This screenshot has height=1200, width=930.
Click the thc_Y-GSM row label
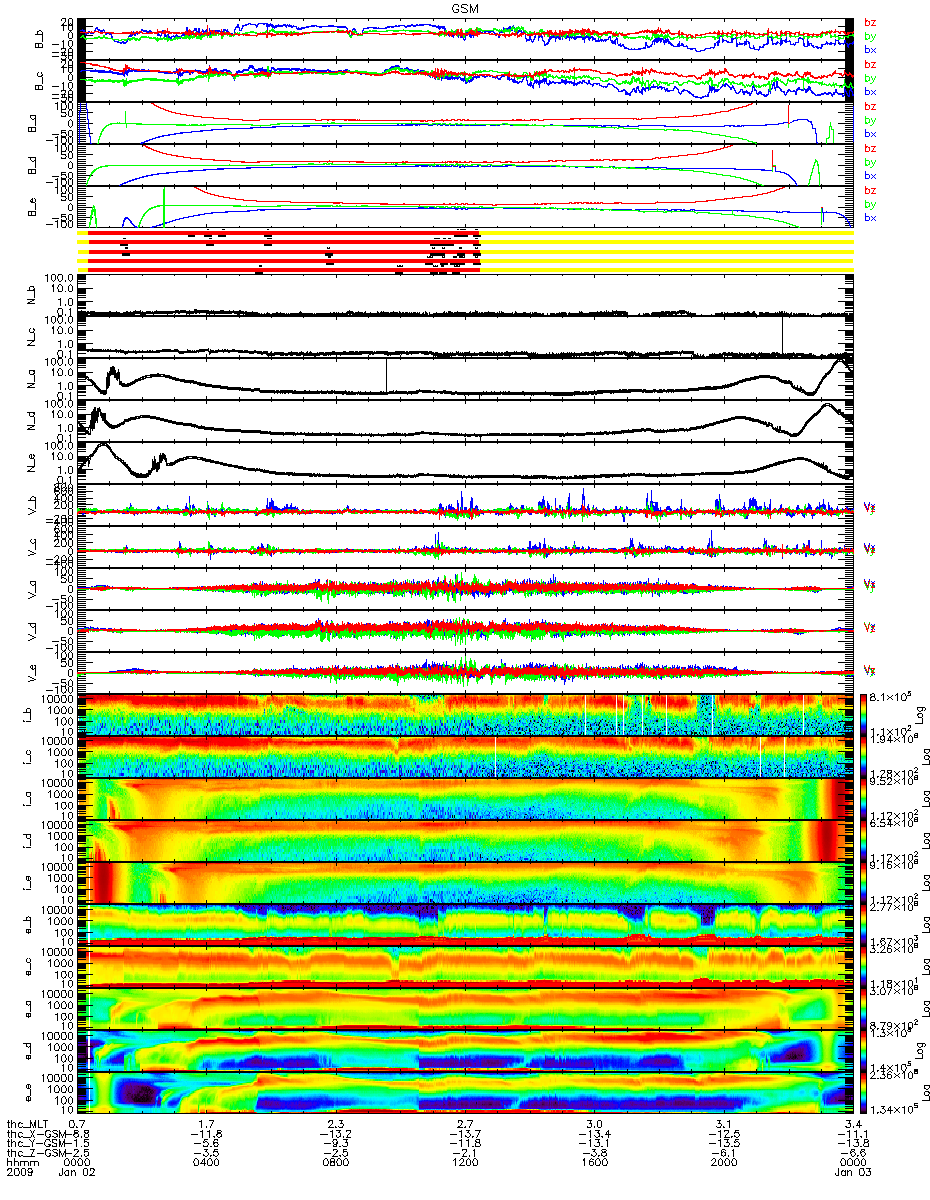pos(37,1144)
